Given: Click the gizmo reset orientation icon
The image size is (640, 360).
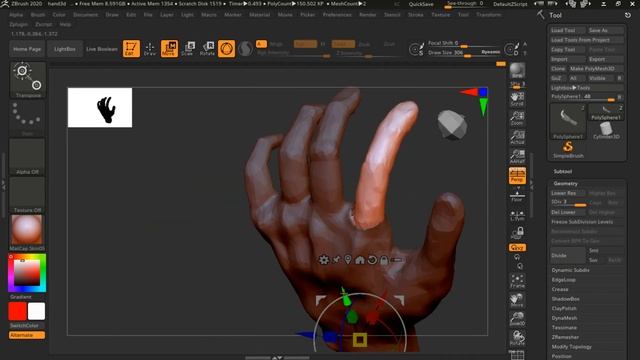Looking at the screenshot, I should [372, 260].
